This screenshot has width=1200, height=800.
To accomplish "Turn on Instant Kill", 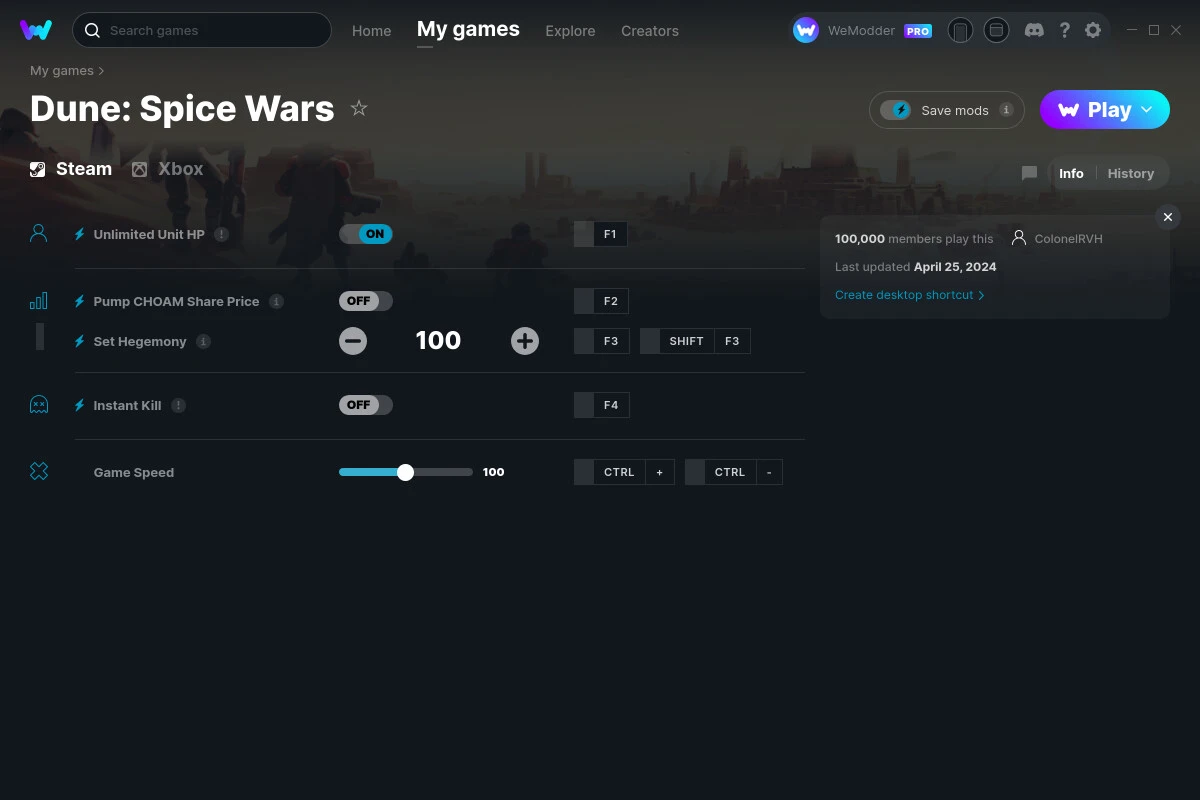I will point(365,405).
